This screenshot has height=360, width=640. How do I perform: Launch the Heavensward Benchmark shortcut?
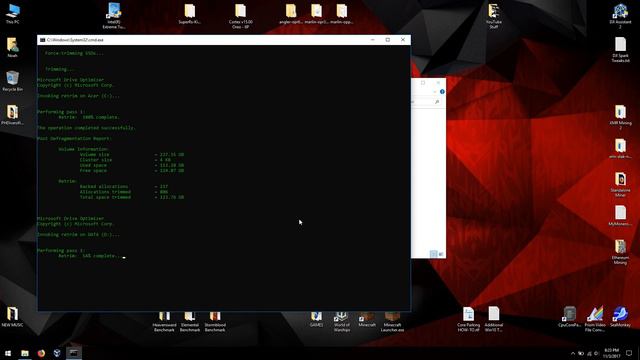point(164,322)
